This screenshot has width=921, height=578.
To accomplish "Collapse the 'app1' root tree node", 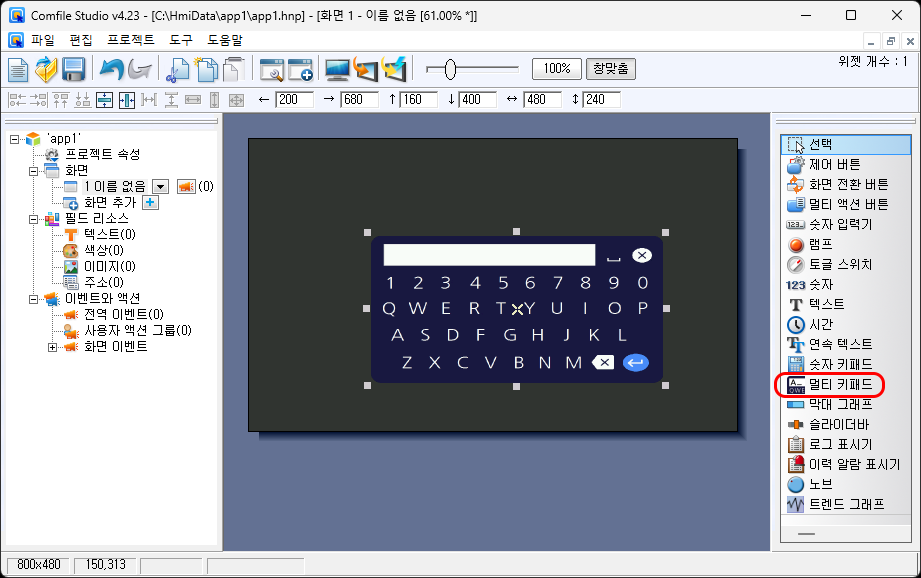I will [15, 139].
